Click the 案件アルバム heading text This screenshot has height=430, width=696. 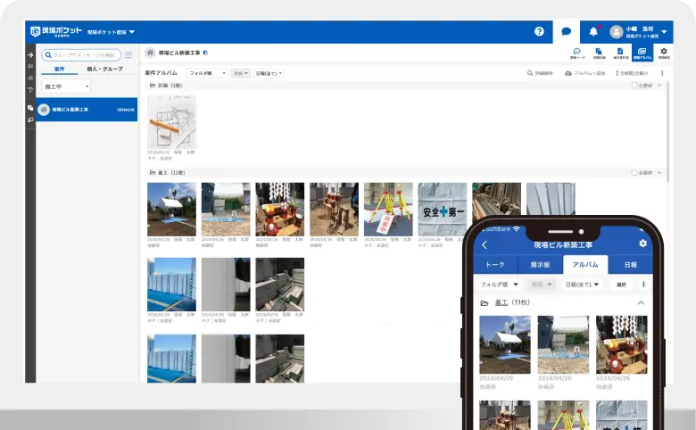click(161, 73)
